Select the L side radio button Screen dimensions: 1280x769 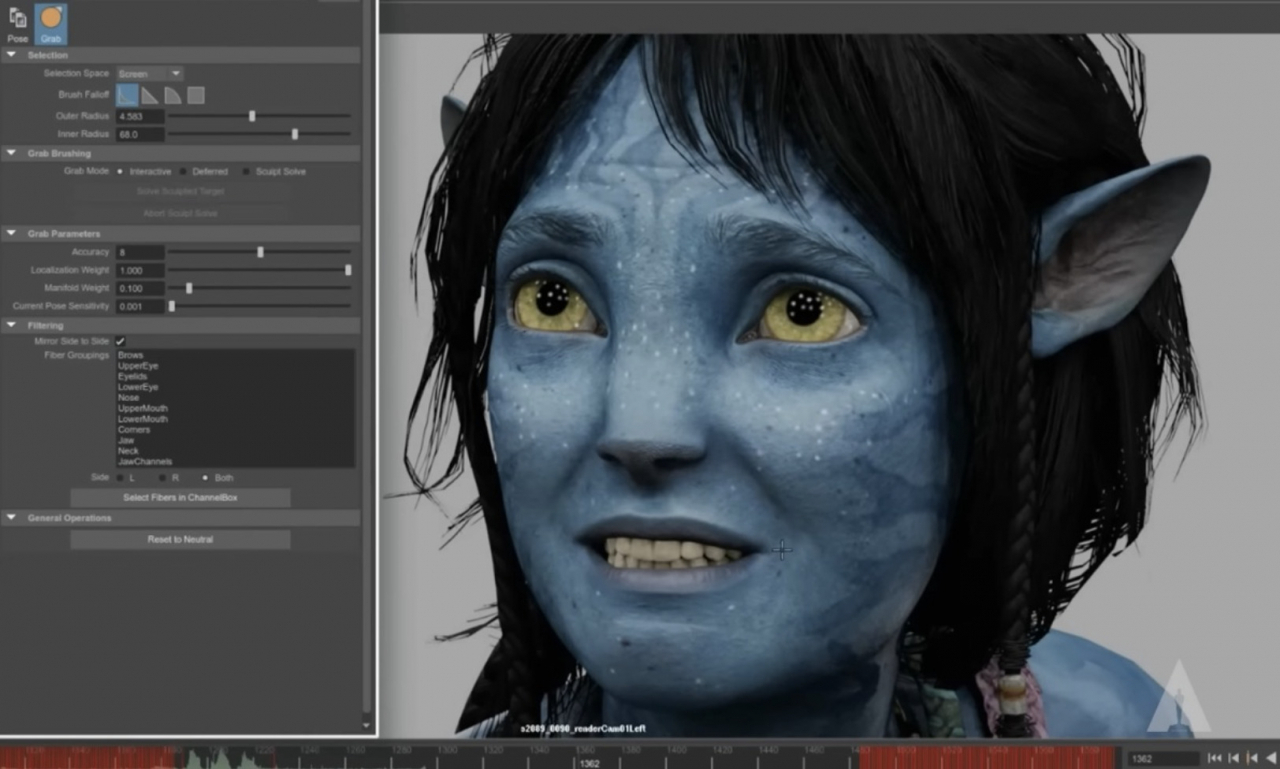coord(120,478)
